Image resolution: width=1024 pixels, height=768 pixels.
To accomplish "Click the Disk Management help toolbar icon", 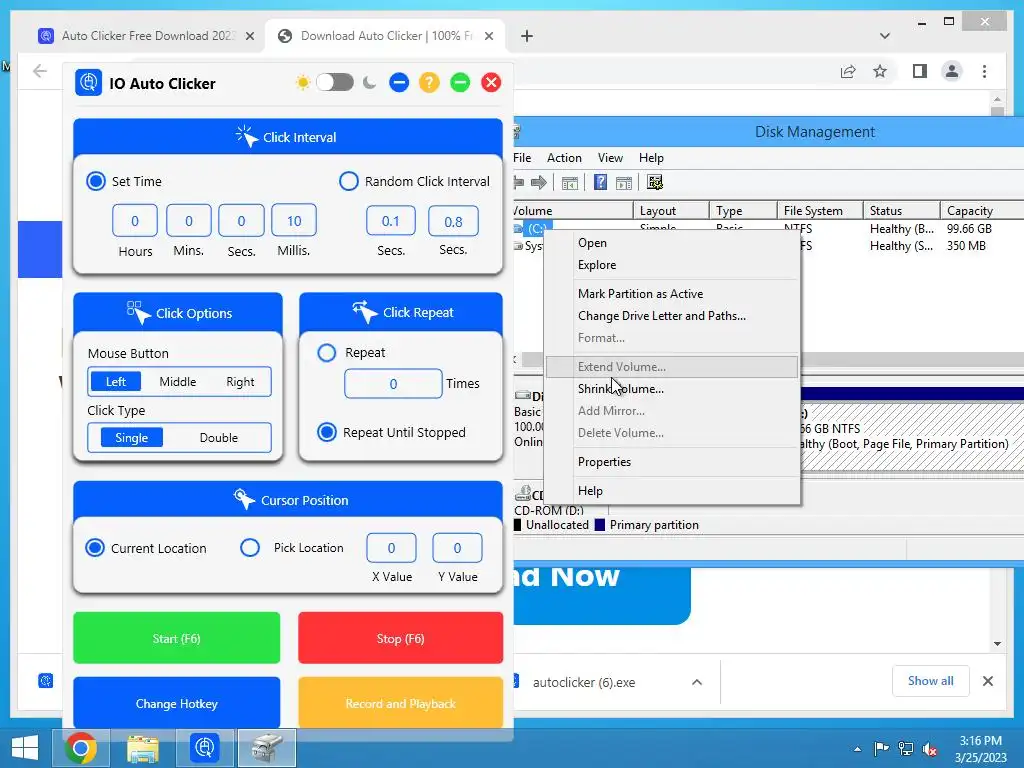I will point(600,182).
